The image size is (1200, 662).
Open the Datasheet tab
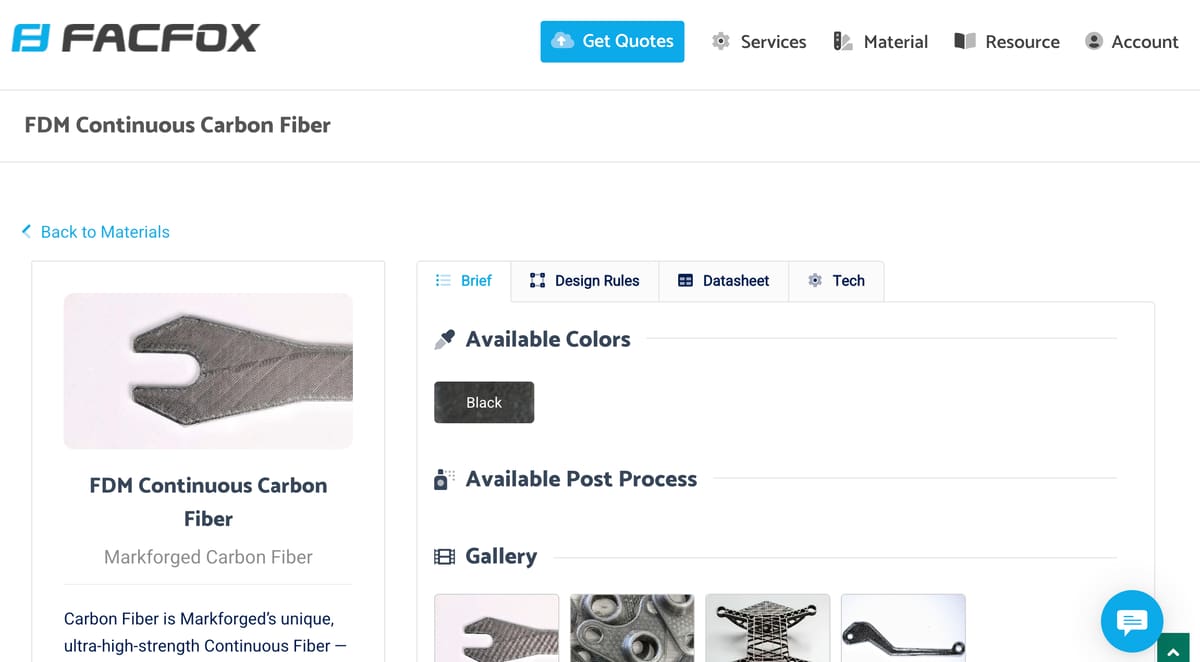[724, 281]
